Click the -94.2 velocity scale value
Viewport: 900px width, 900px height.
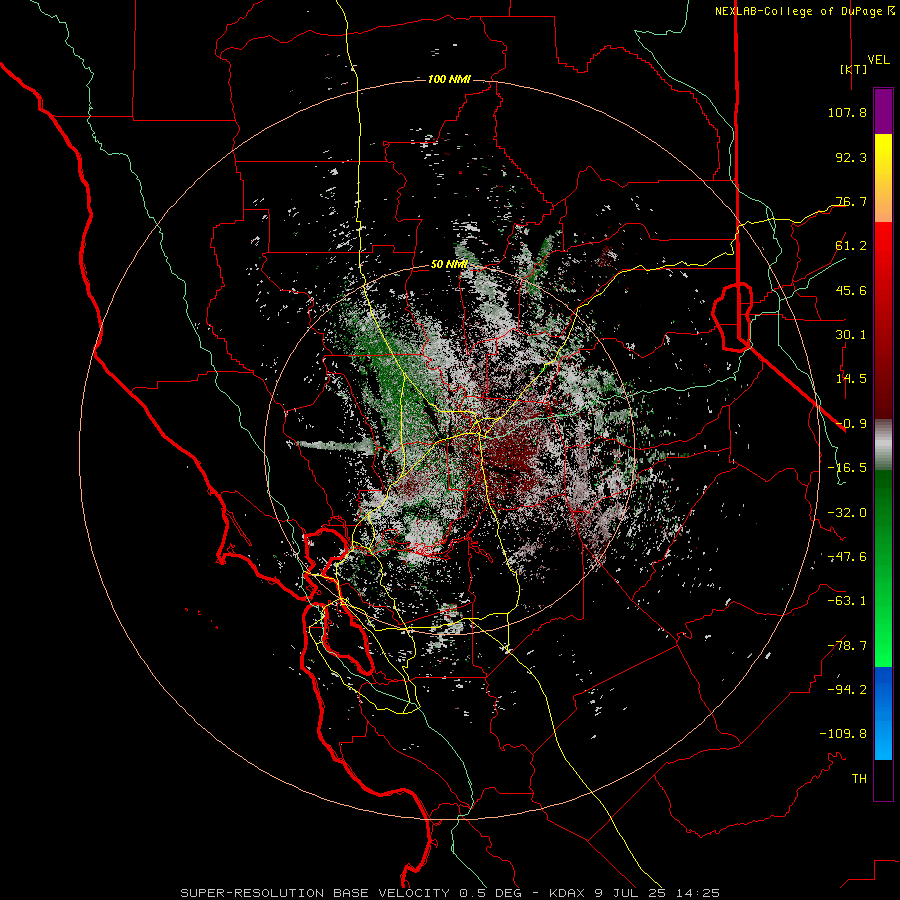point(847,690)
